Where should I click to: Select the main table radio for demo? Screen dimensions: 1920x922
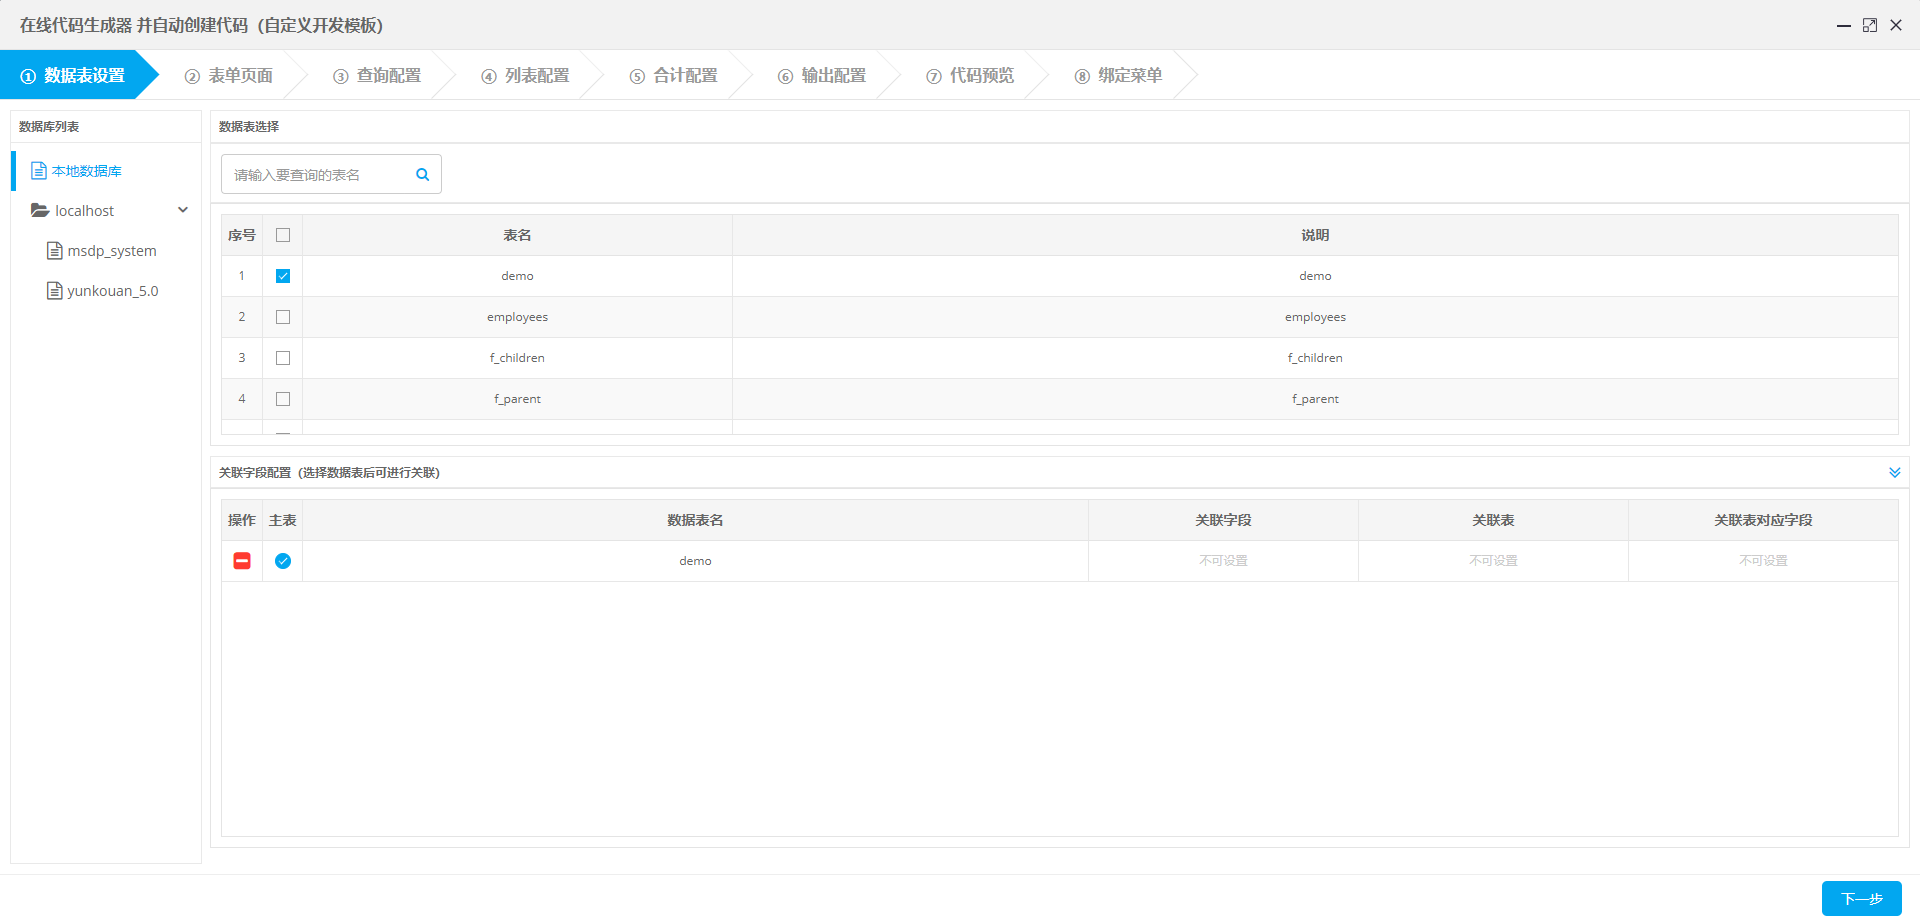[x=283, y=561]
